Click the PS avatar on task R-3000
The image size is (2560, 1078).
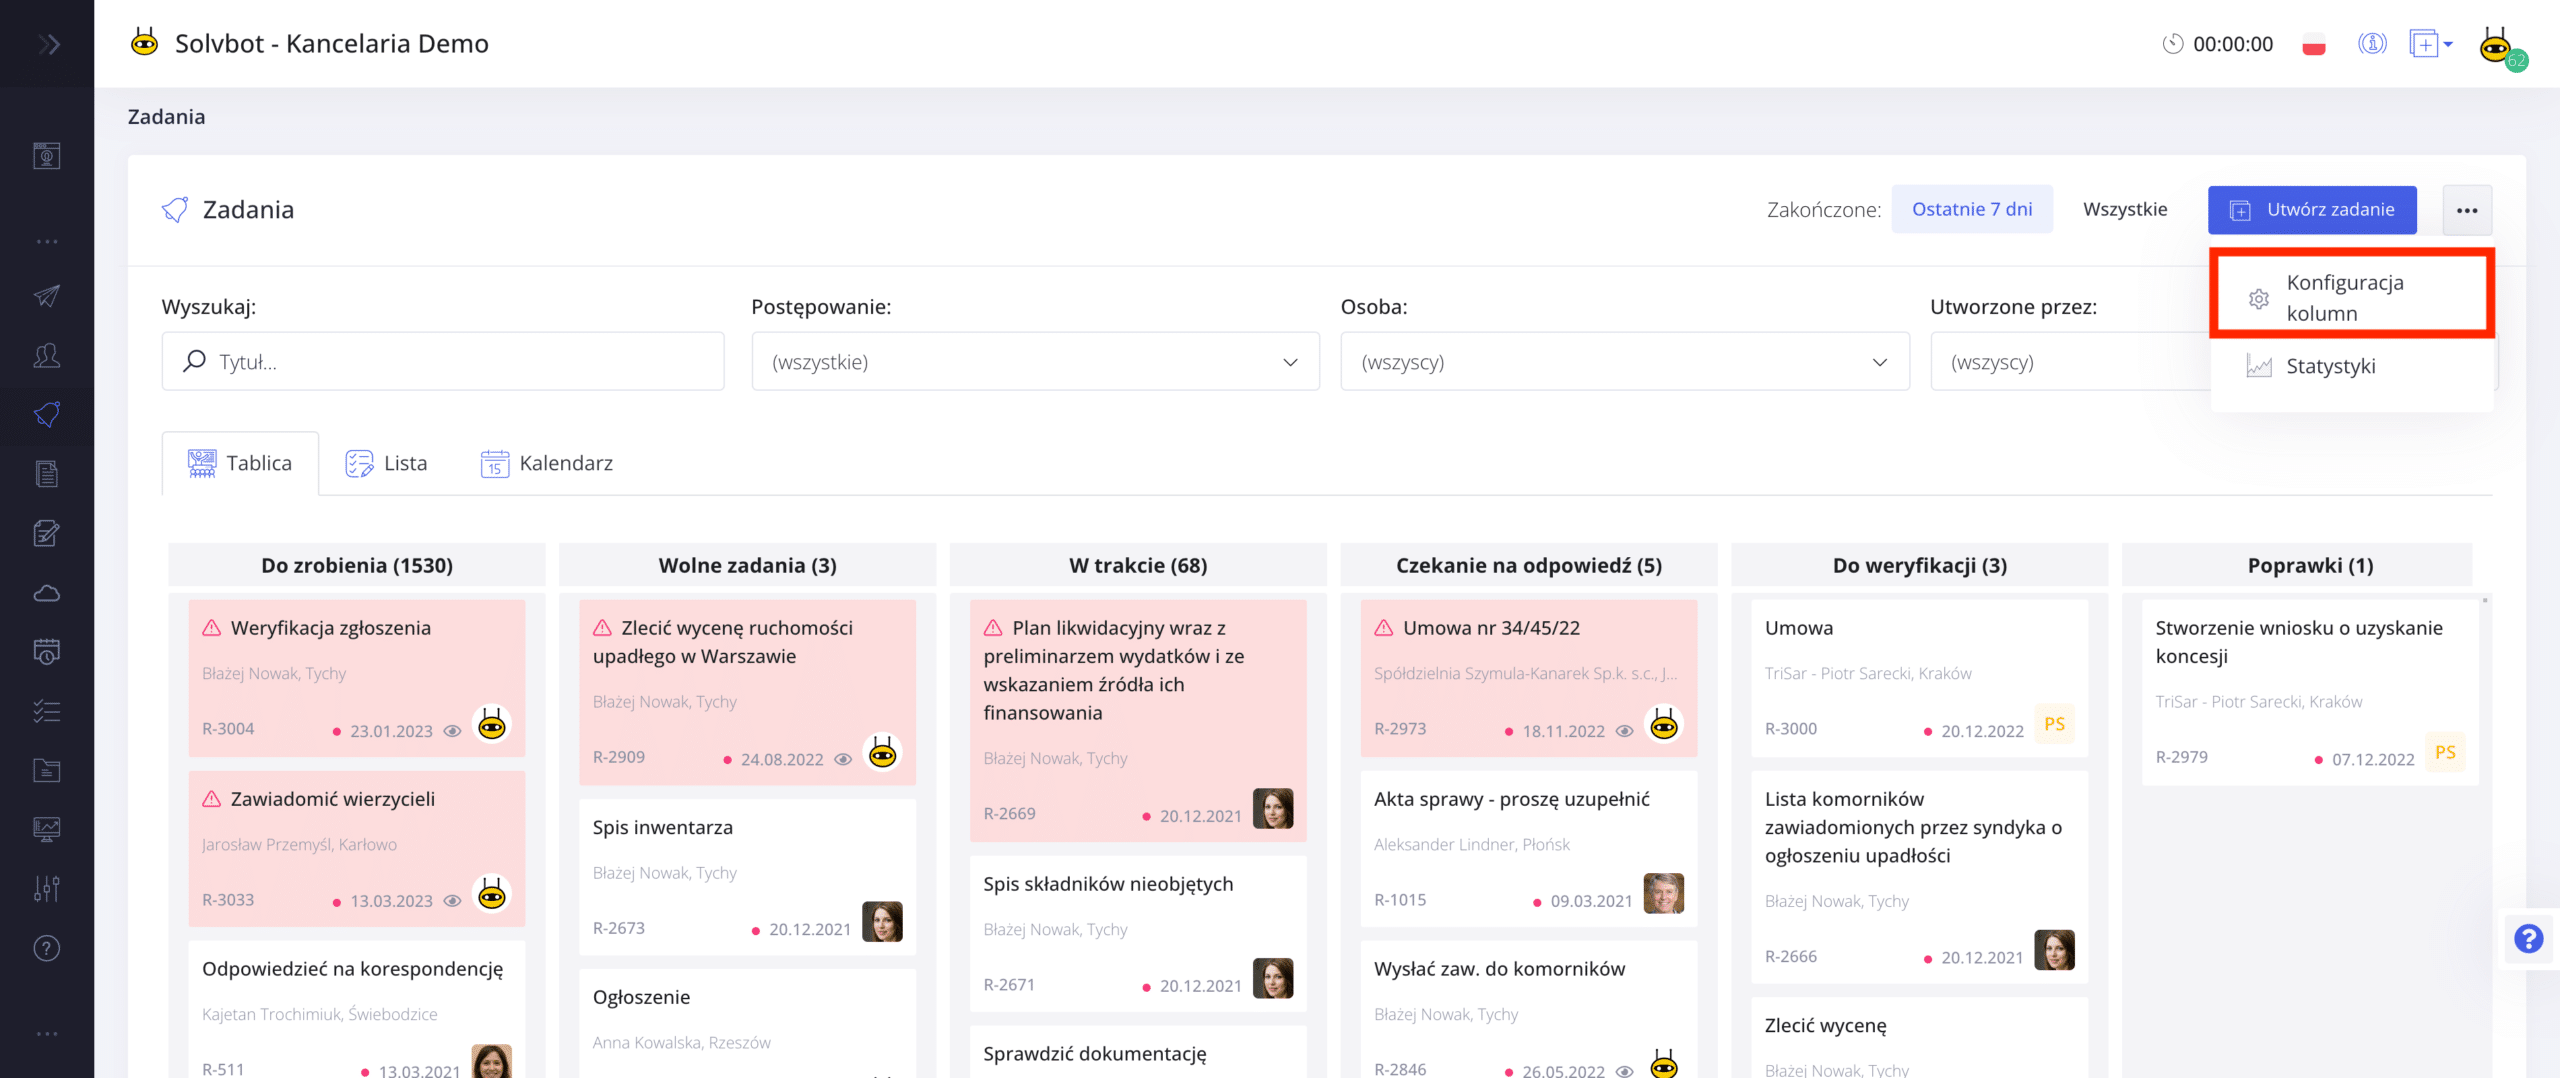tap(2054, 724)
